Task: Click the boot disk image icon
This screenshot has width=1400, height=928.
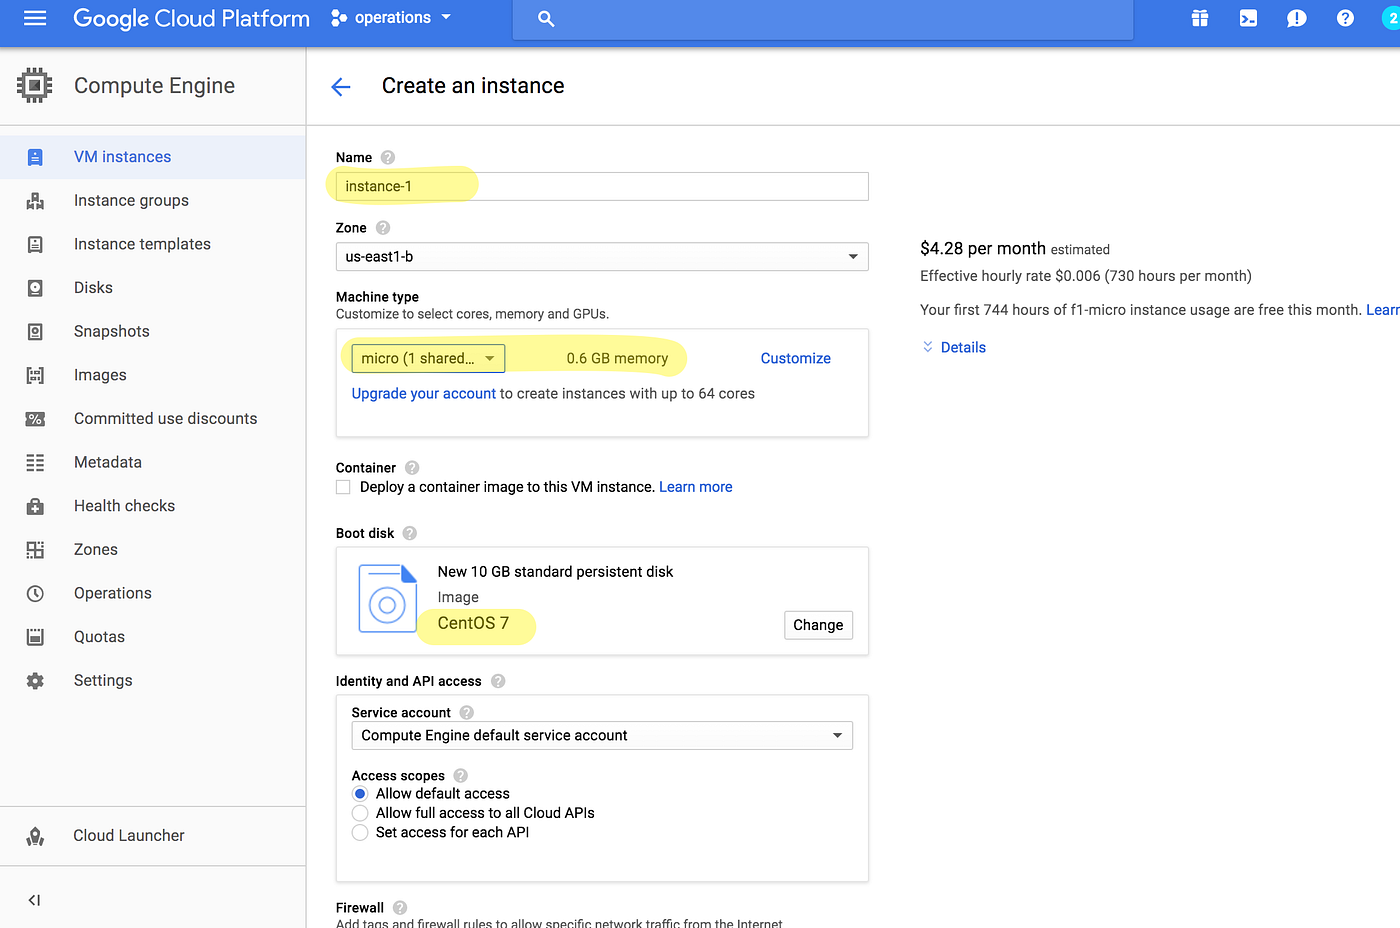Action: pos(387,599)
